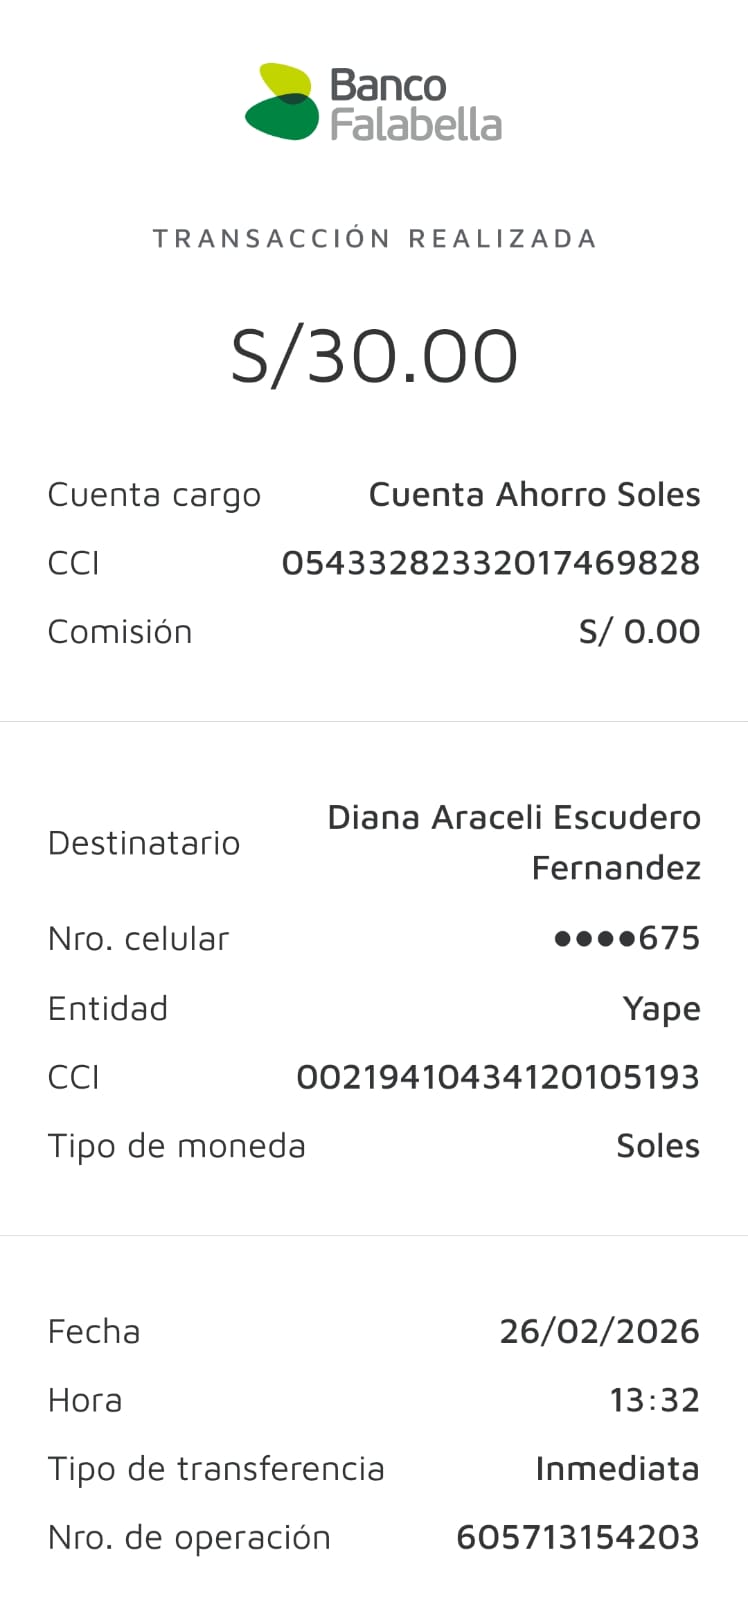
Task: Tap the time value 13:32
Action: coord(654,1400)
